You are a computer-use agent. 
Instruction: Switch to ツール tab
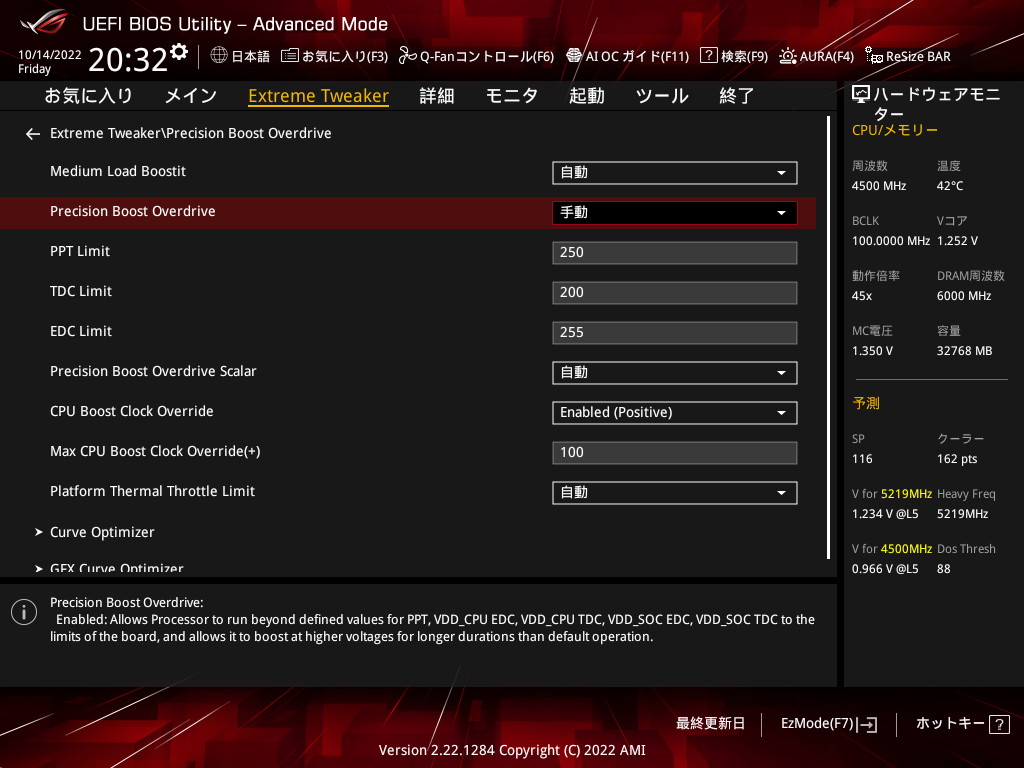point(662,96)
